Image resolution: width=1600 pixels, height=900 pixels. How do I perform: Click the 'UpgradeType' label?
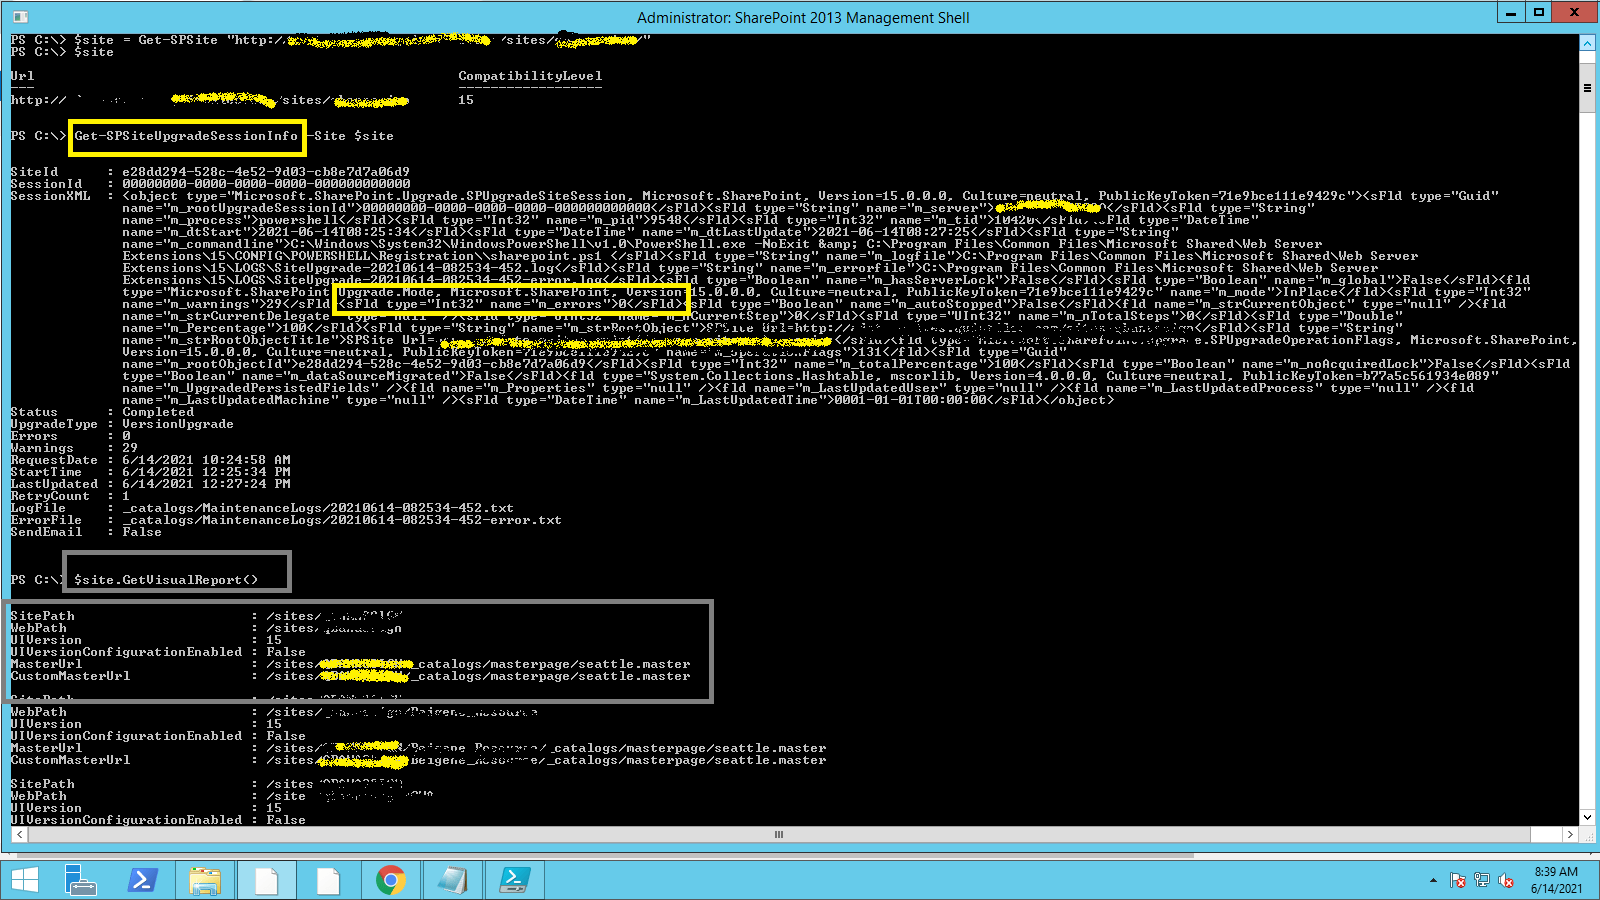point(54,424)
